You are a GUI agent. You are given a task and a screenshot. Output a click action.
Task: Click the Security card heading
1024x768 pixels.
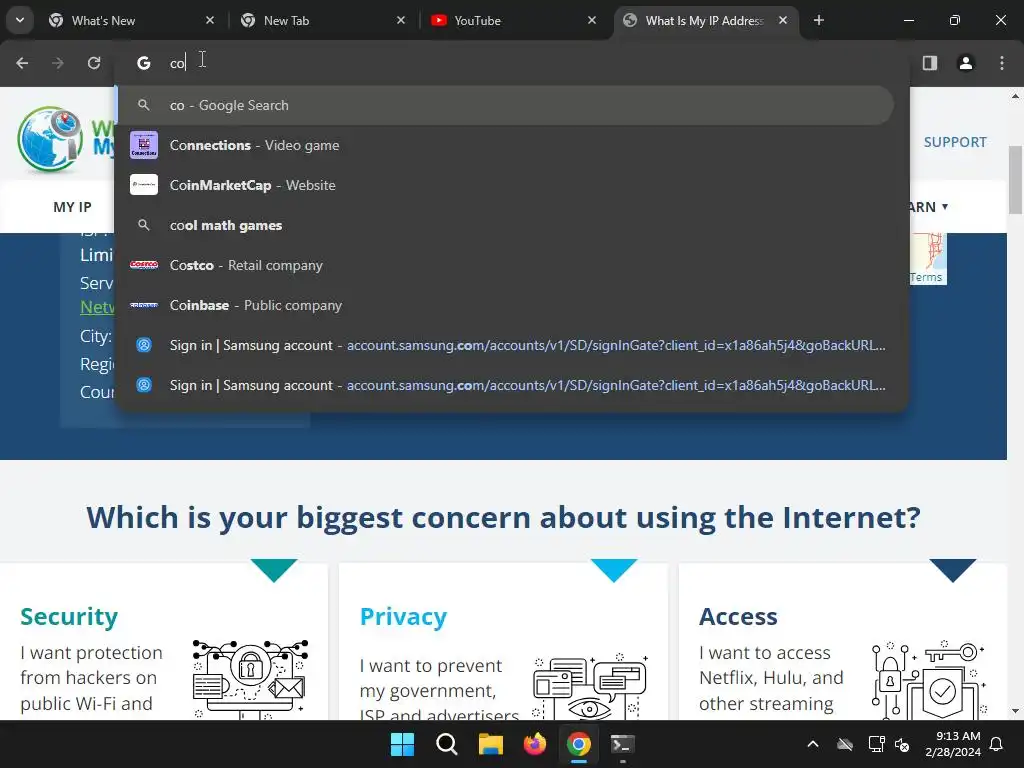(x=69, y=616)
